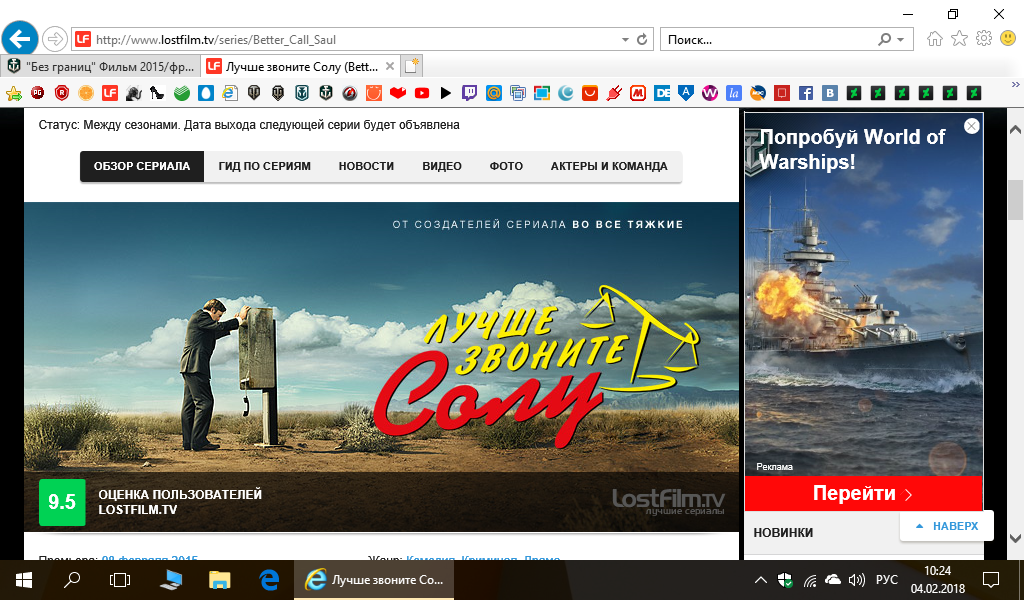Image resolution: width=1024 pixels, height=600 pixels.
Task: Select the ОБЗОР СЕРИАЛА tab
Action: point(142,166)
